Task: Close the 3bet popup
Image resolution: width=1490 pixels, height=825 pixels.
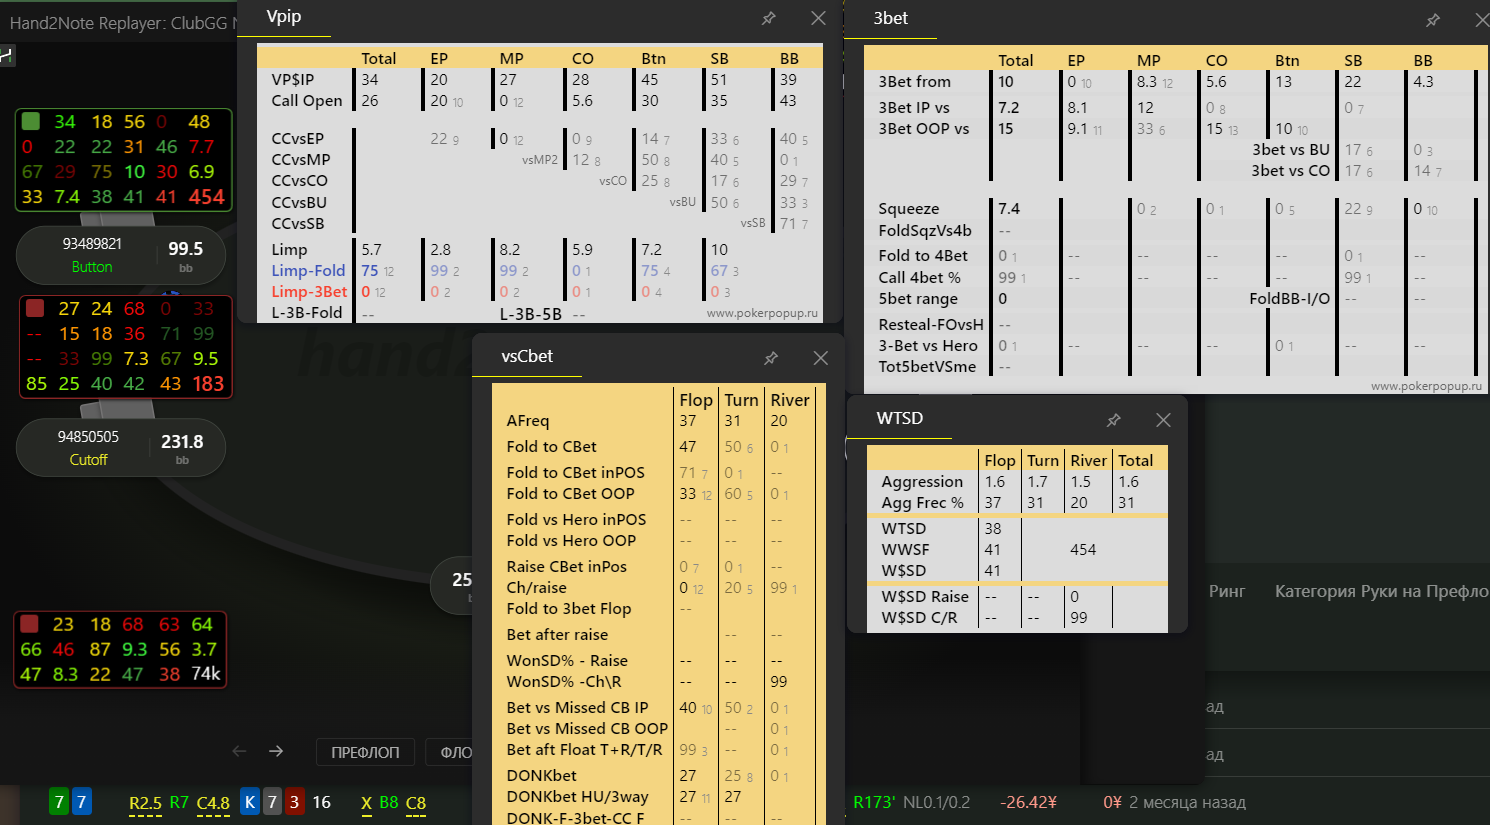Action: 1482,20
